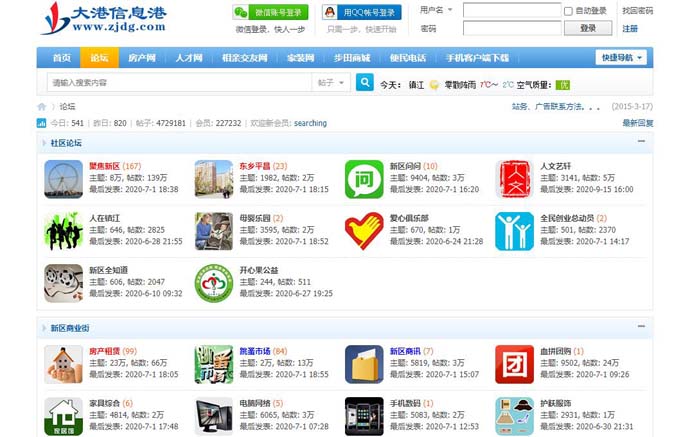
Task: Open new member searching profile link
Action: tap(310, 123)
